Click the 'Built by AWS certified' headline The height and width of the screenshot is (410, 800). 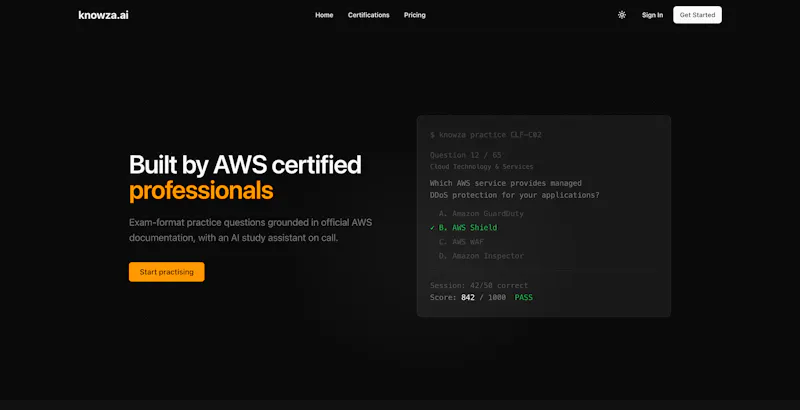coord(245,165)
